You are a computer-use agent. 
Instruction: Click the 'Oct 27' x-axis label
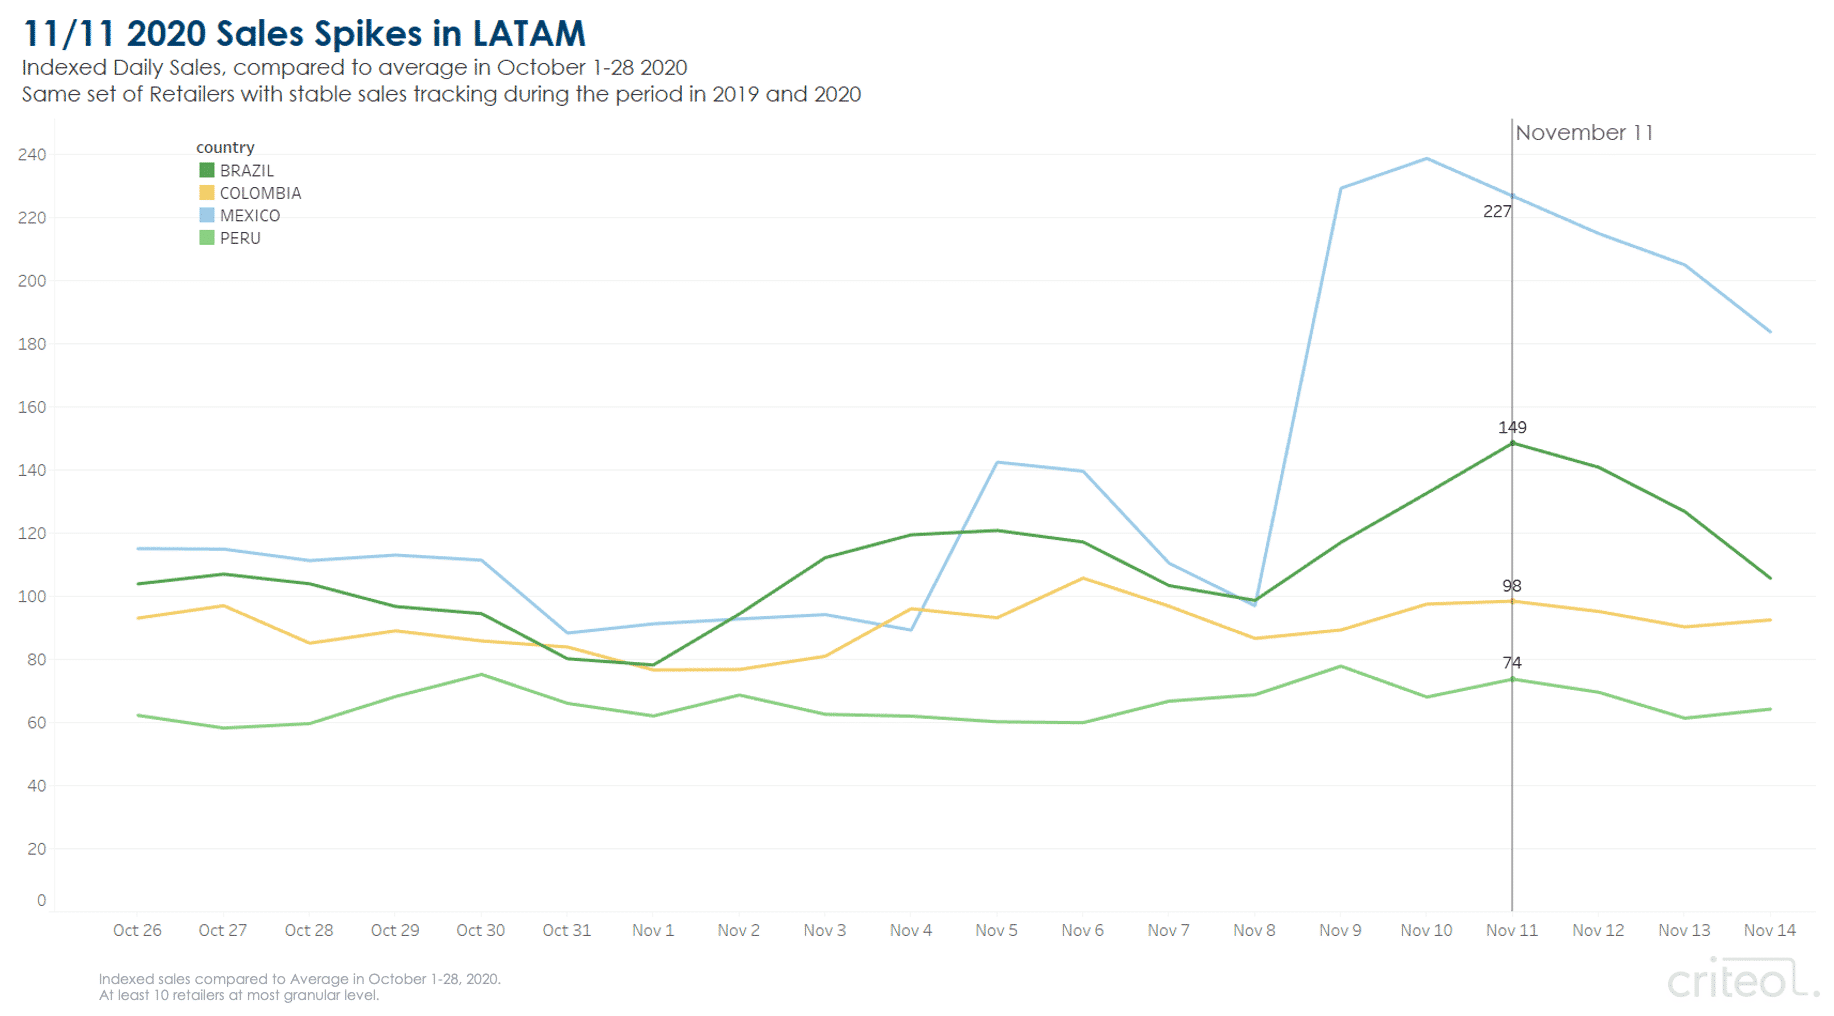[223, 930]
